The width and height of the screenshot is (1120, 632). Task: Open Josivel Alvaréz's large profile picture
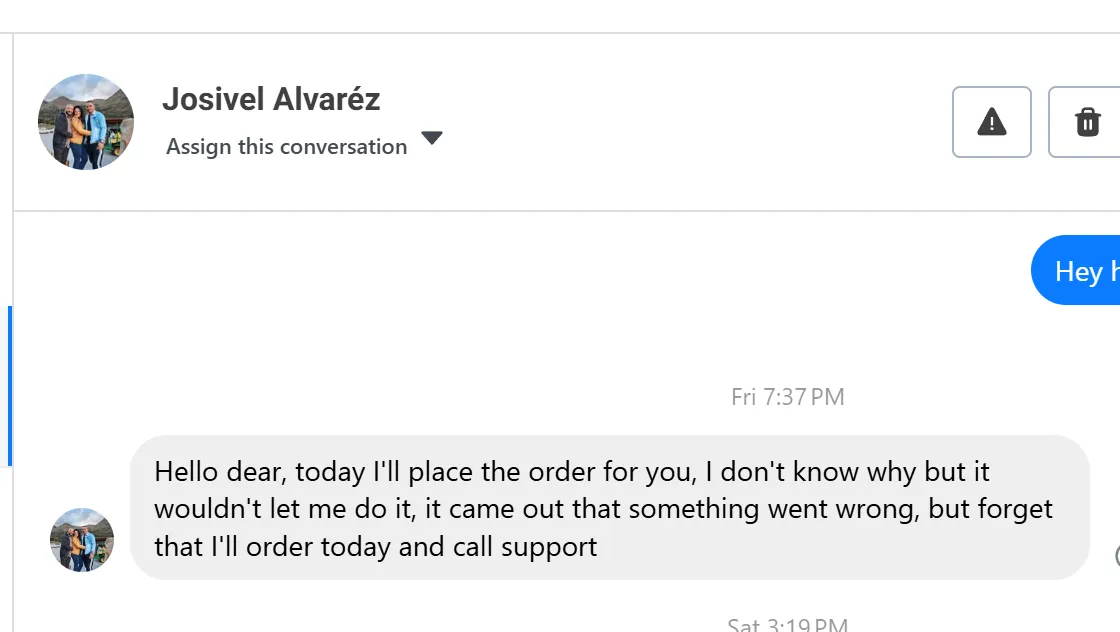86,122
